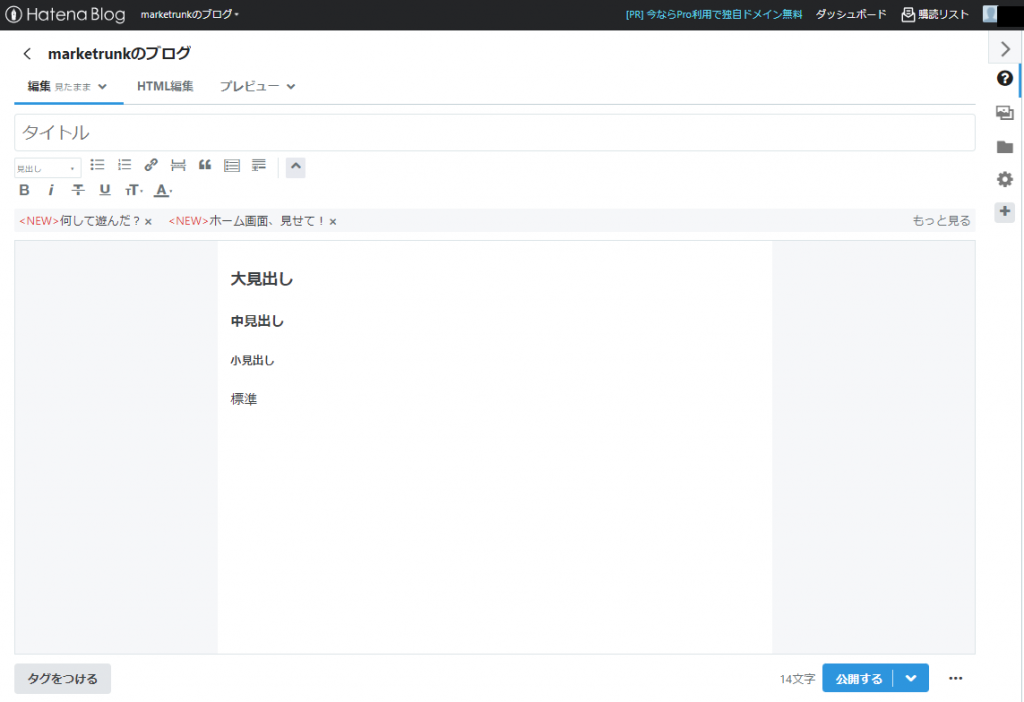1024x702 pixels.
Task: Insert a bulleted list
Action: coord(98,165)
